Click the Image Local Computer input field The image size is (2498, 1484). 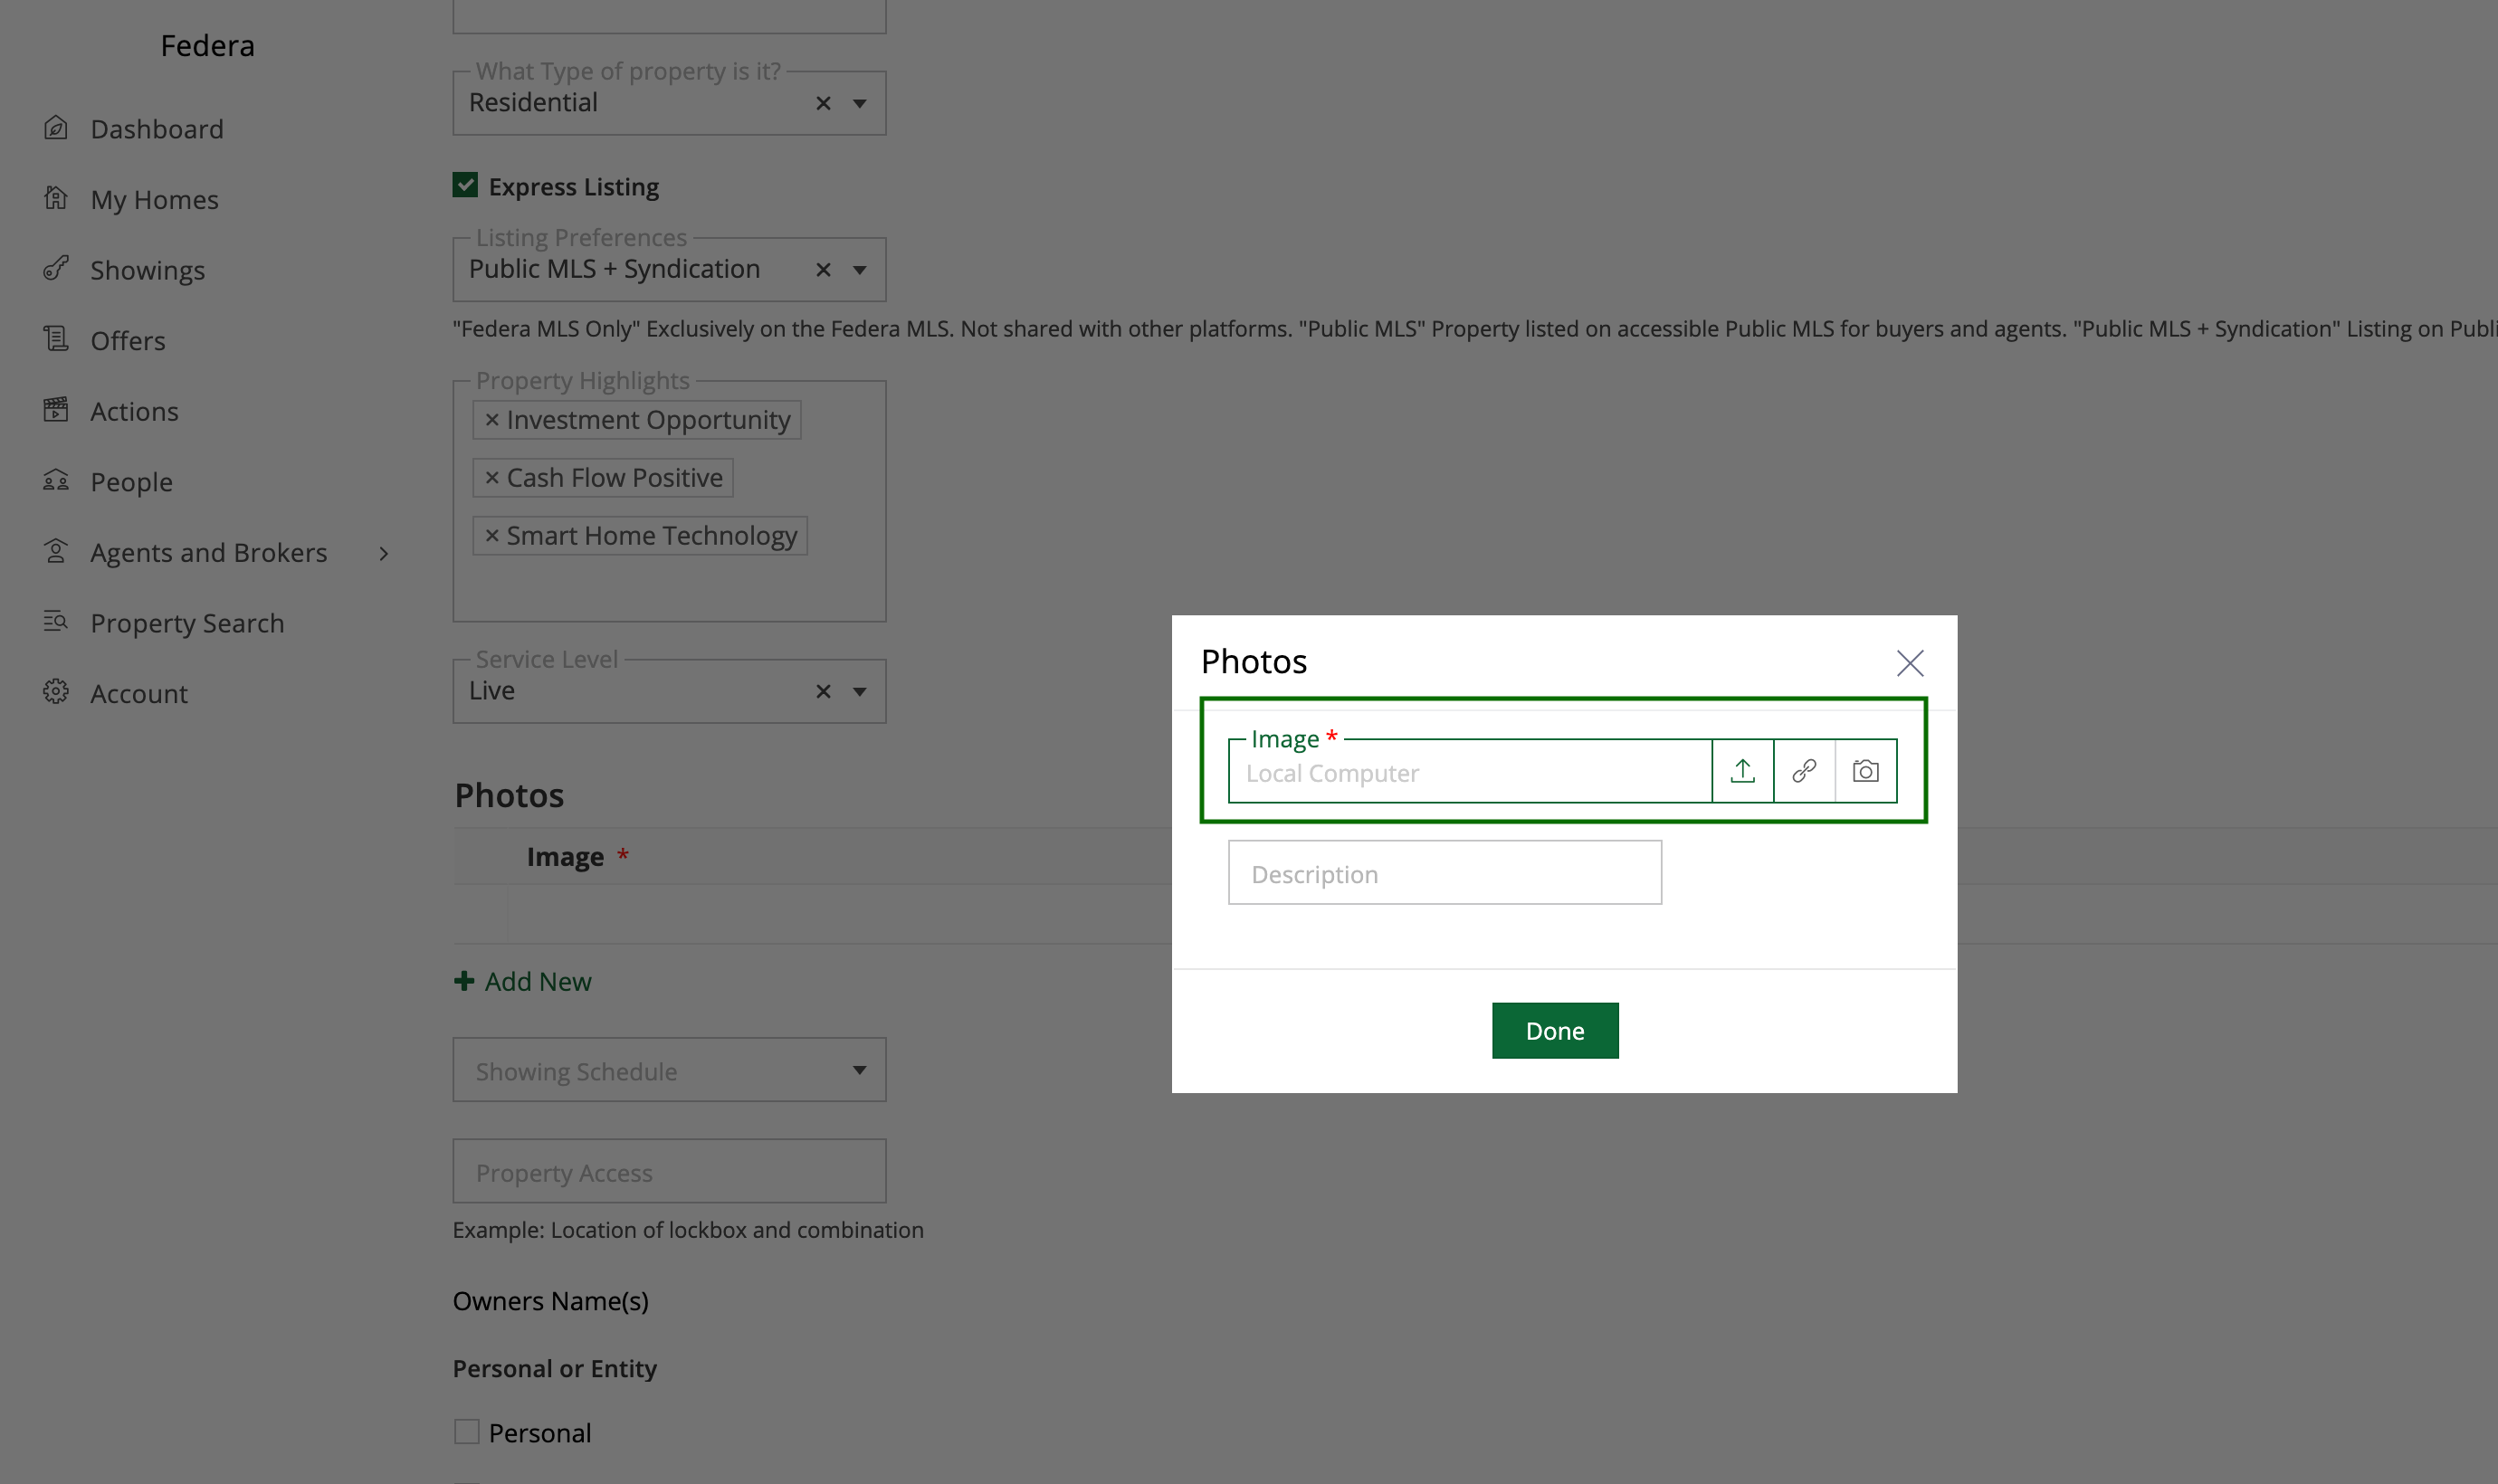tap(1470, 771)
